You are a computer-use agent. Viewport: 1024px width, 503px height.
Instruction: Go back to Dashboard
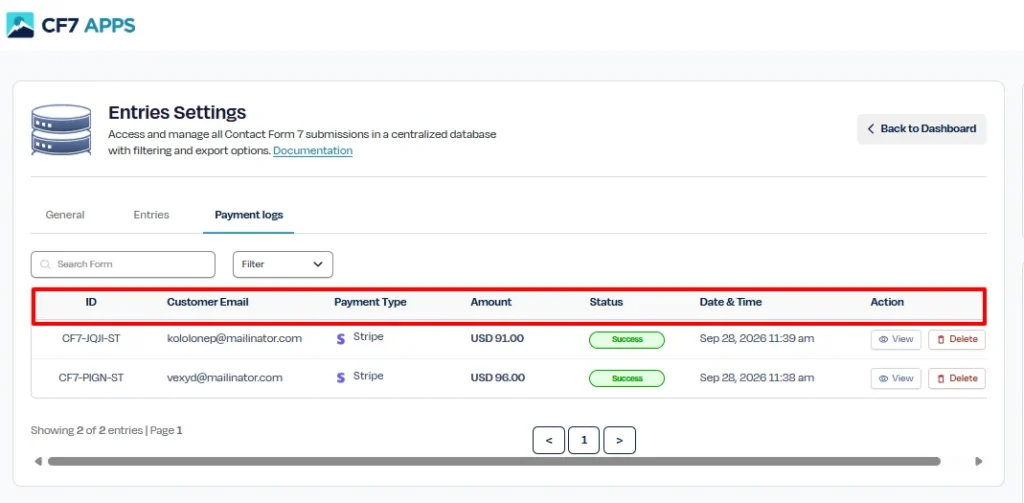coord(921,129)
